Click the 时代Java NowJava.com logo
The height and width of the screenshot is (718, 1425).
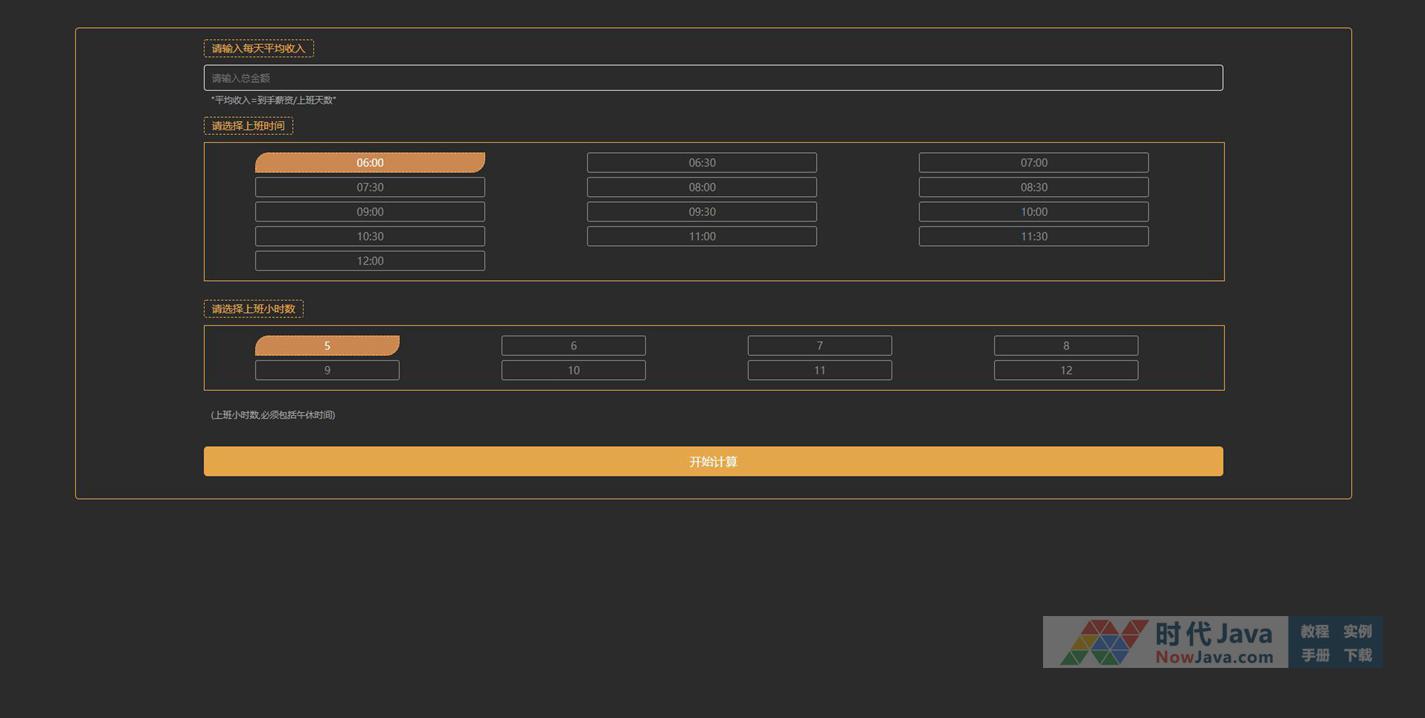[1165, 642]
